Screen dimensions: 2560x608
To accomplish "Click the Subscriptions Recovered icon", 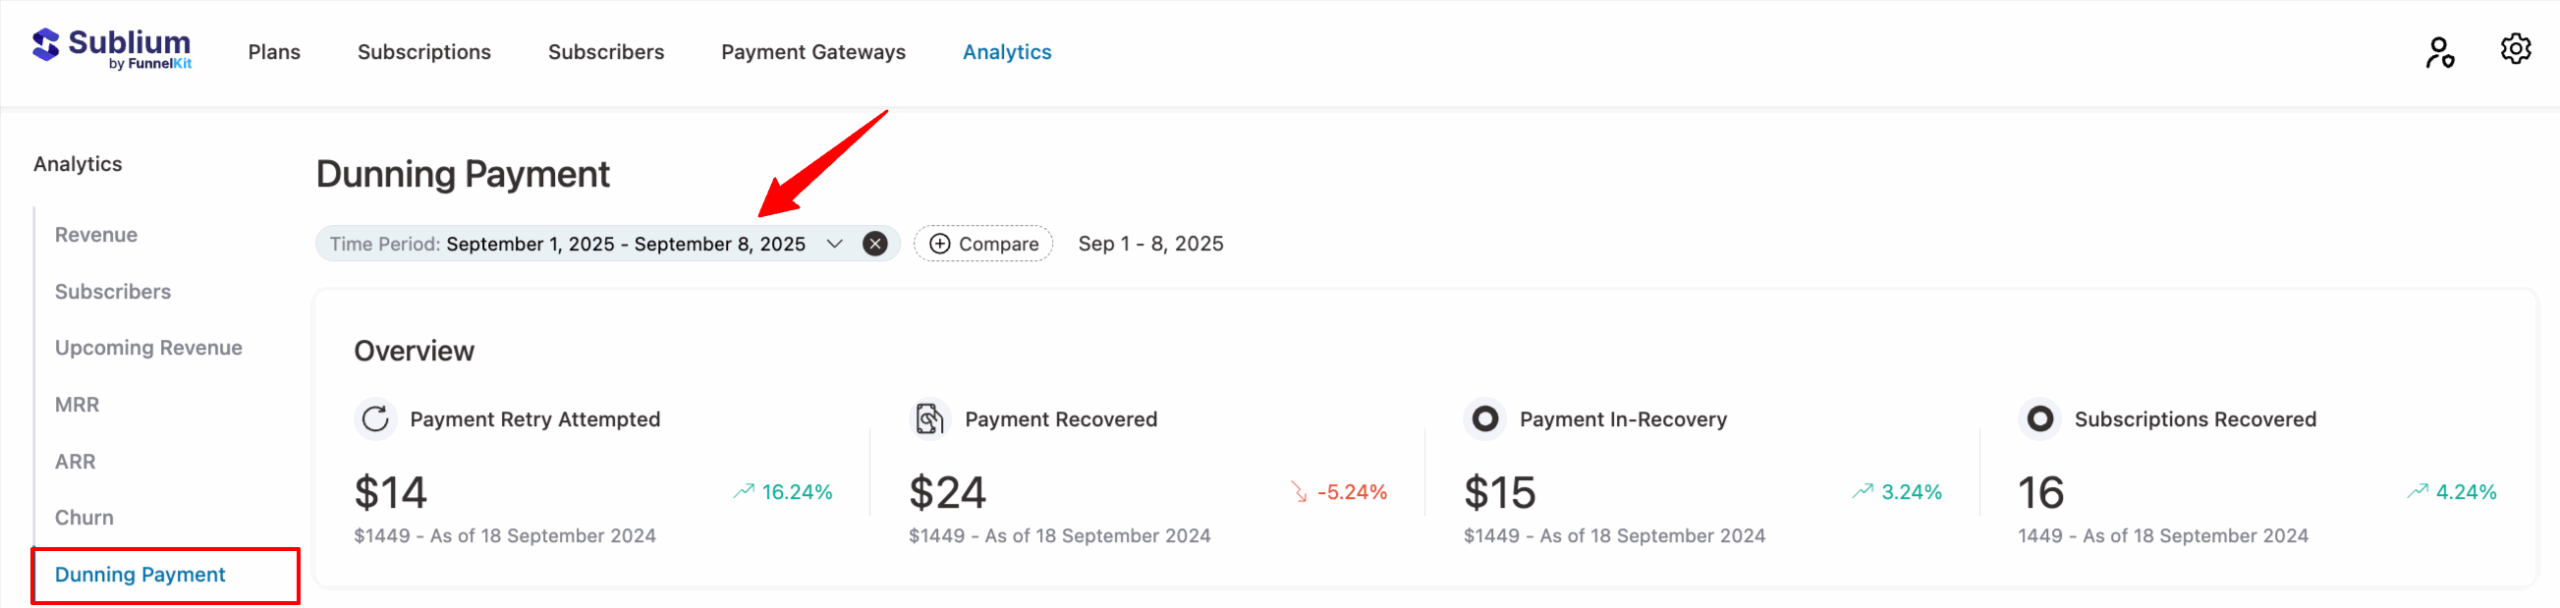I will 2040,419.
